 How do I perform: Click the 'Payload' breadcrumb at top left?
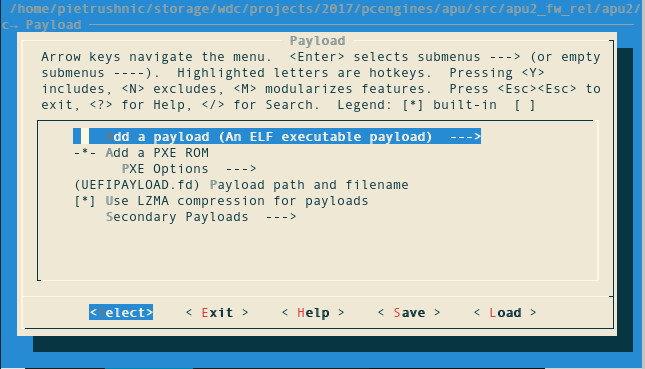tap(53, 25)
